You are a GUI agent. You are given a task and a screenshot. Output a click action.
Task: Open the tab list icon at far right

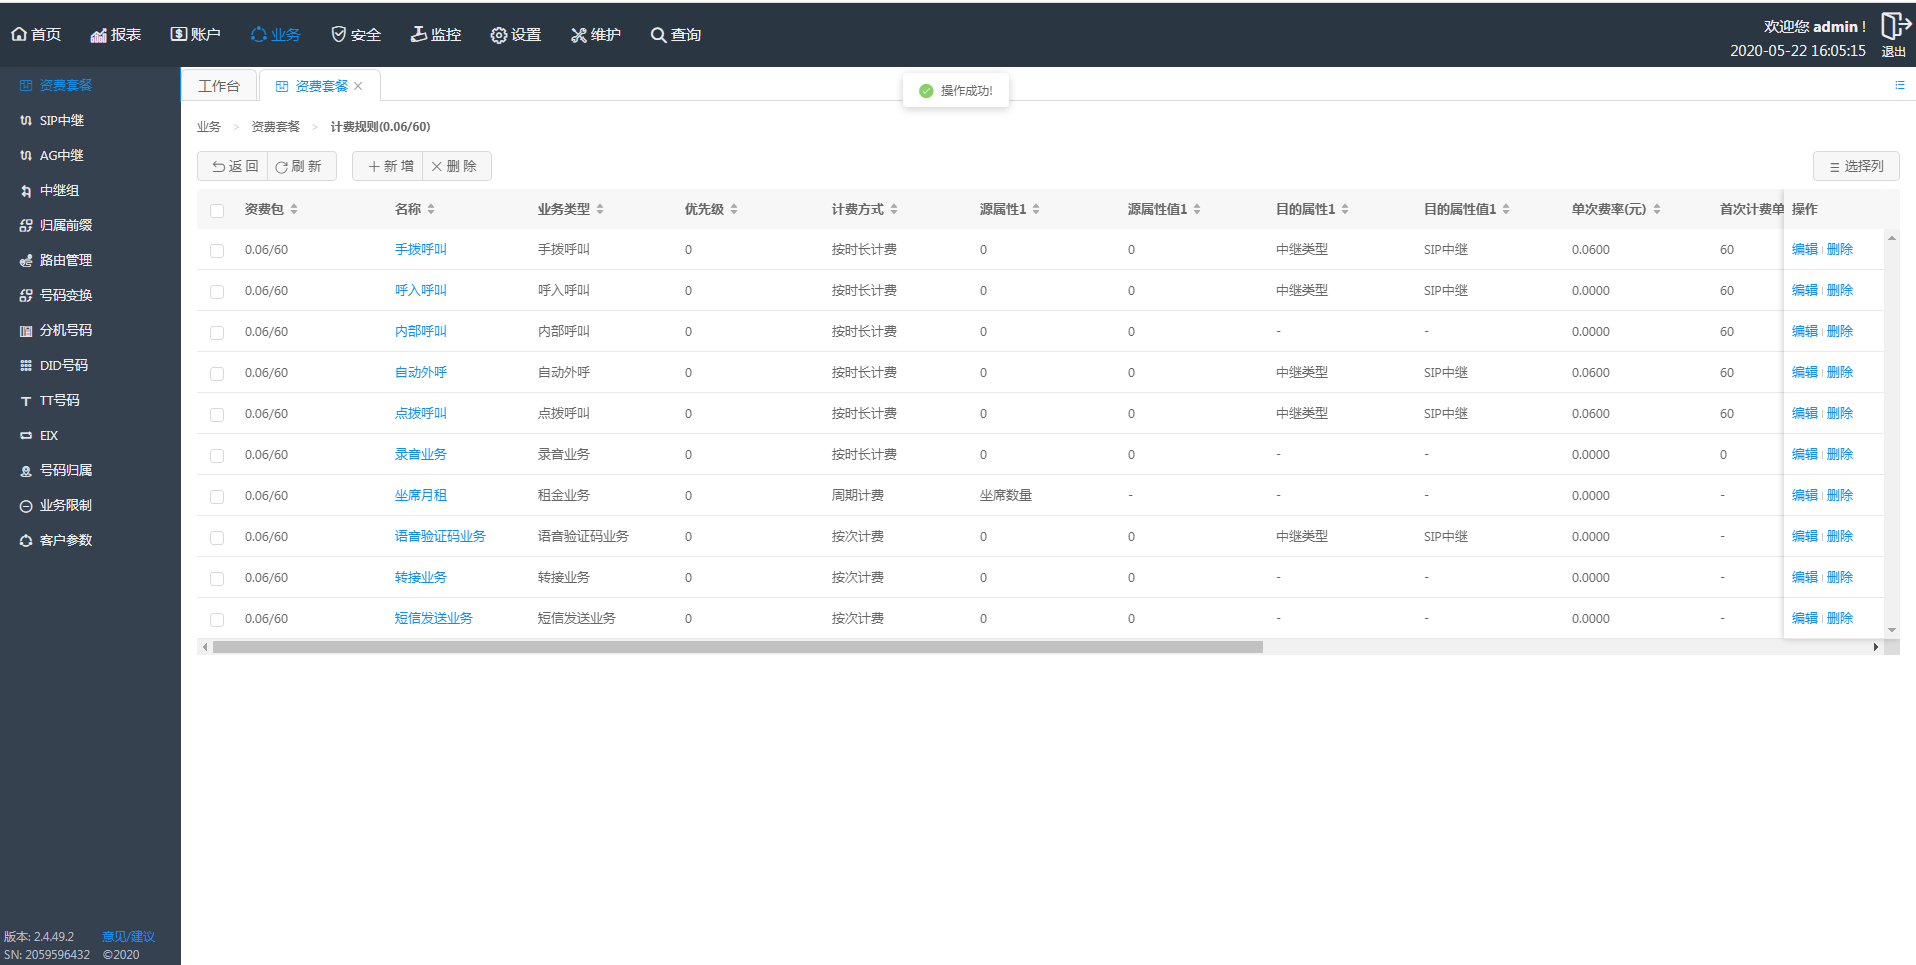point(1899,85)
